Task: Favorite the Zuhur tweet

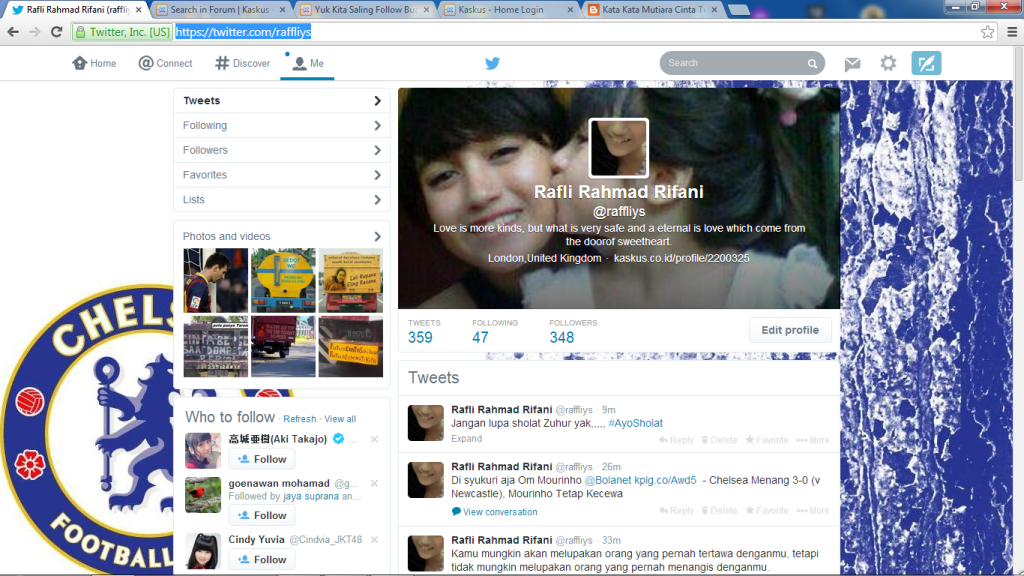Action: (x=767, y=440)
